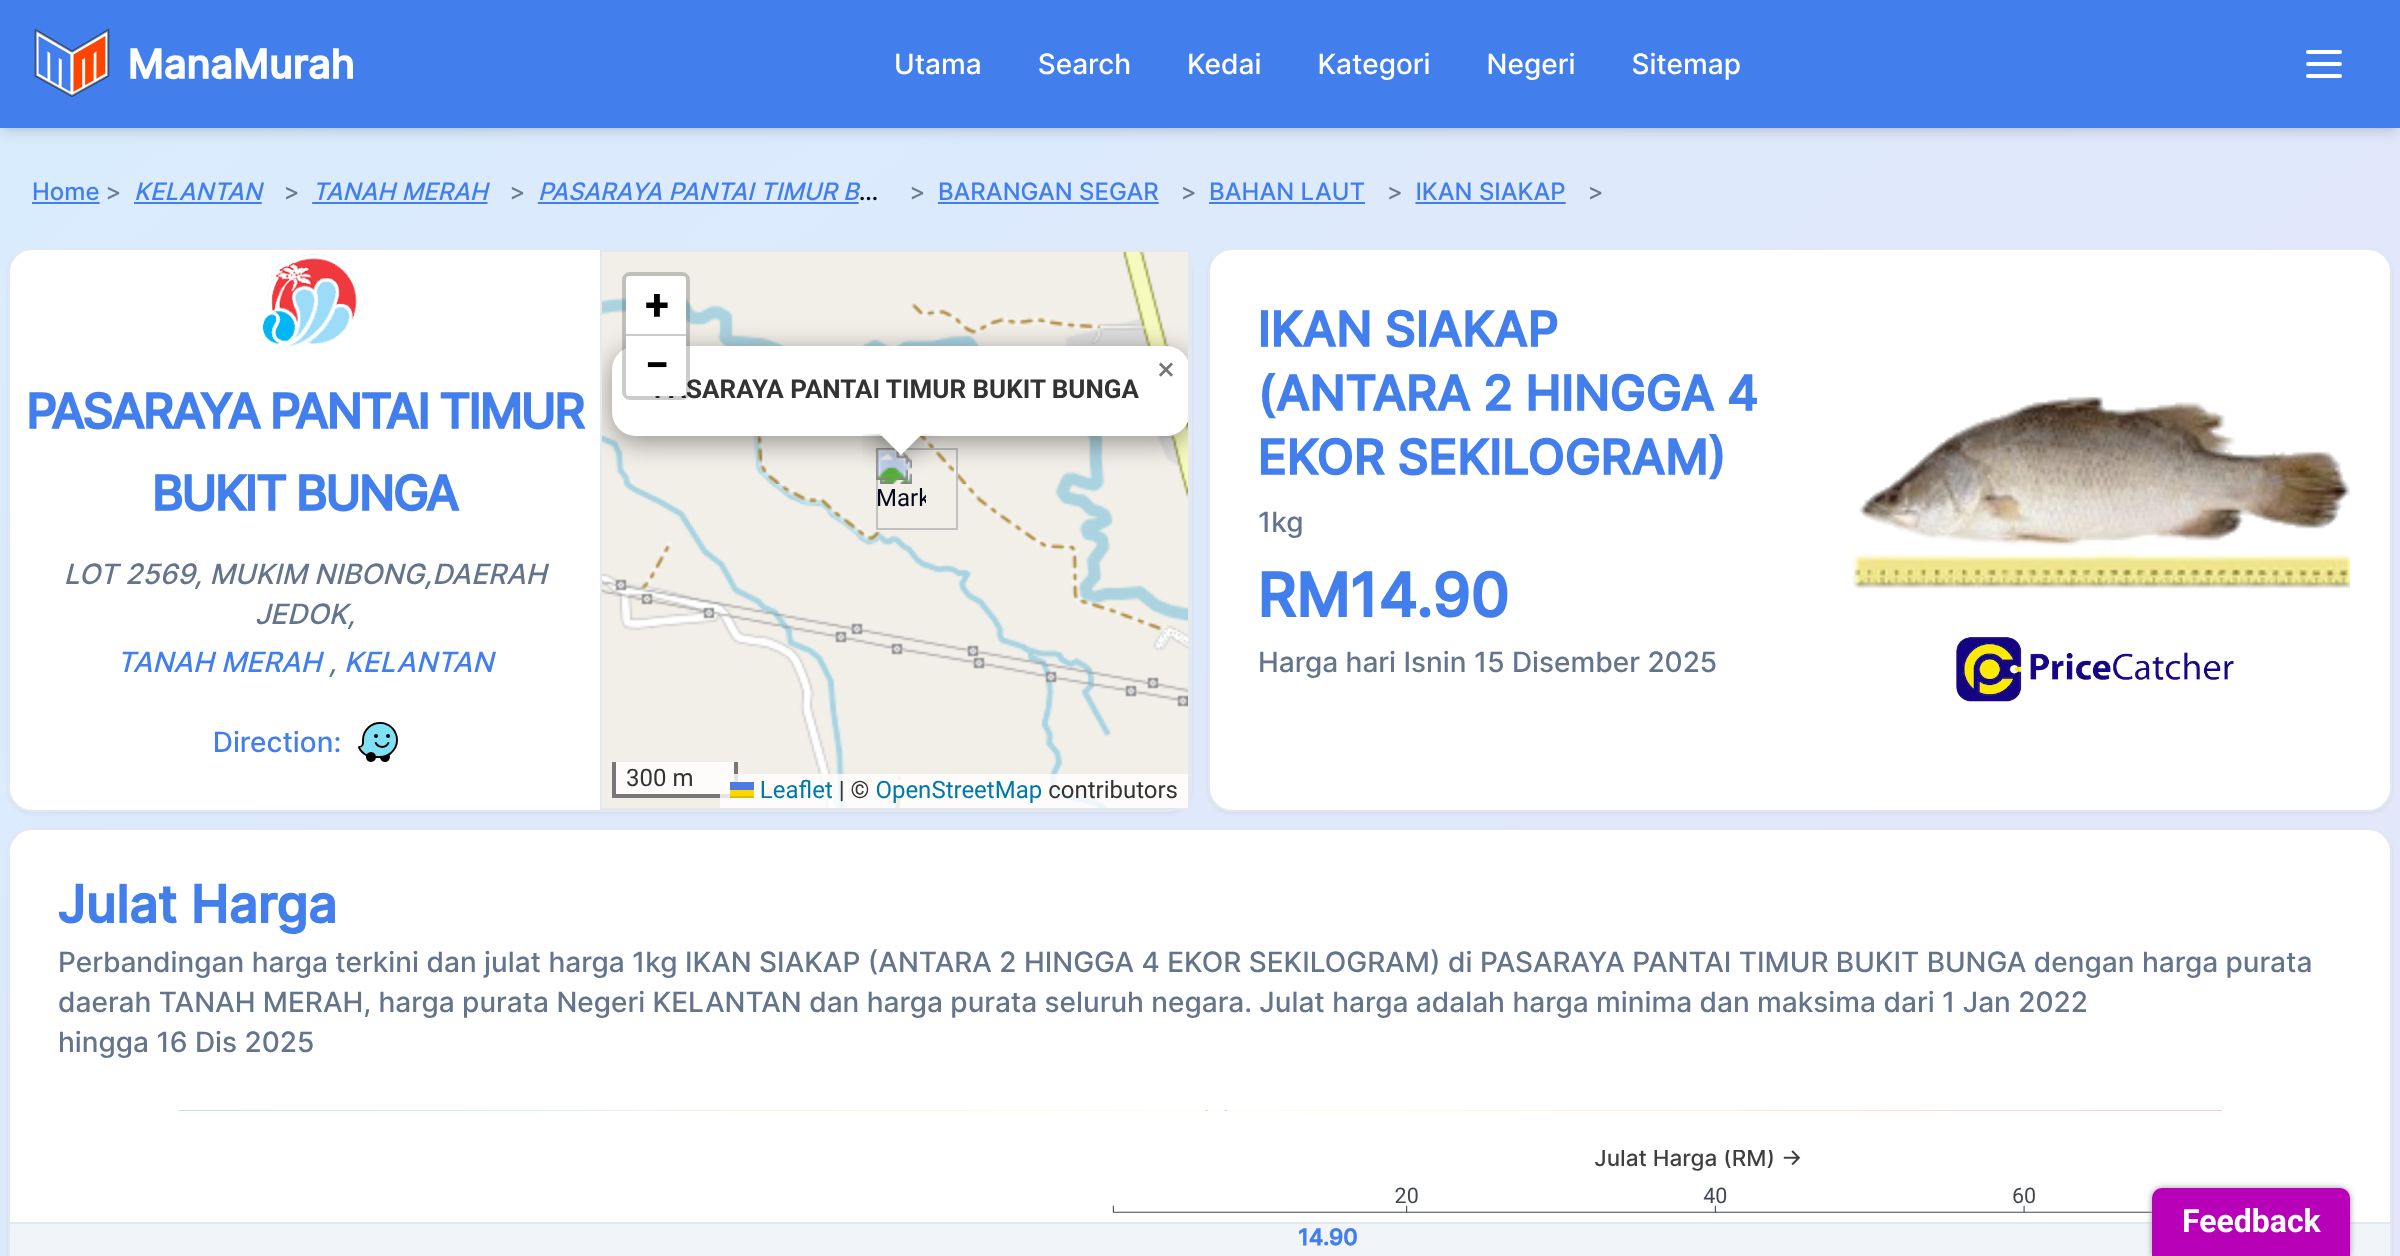Viewport: 2400px width, 1256px height.
Task: Follow the OpenStreetMap attribution link
Action: point(957,790)
